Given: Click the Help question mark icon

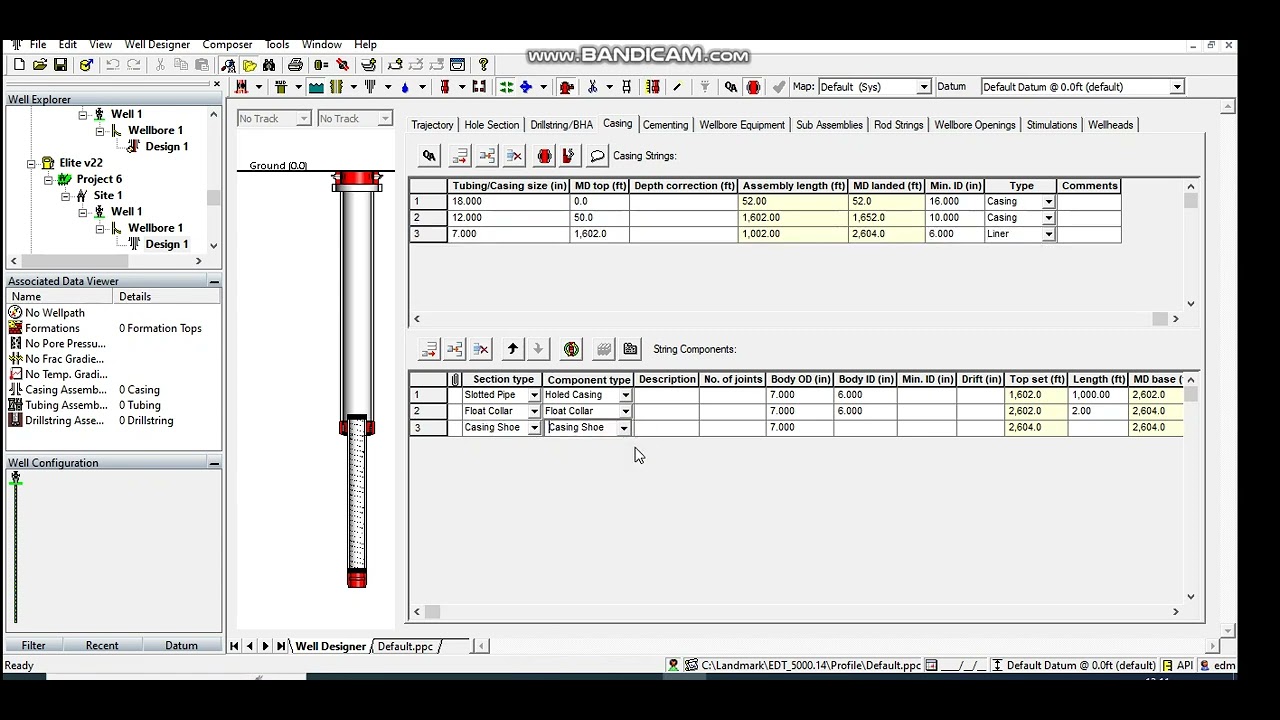Looking at the screenshot, I should (x=483, y=65).
